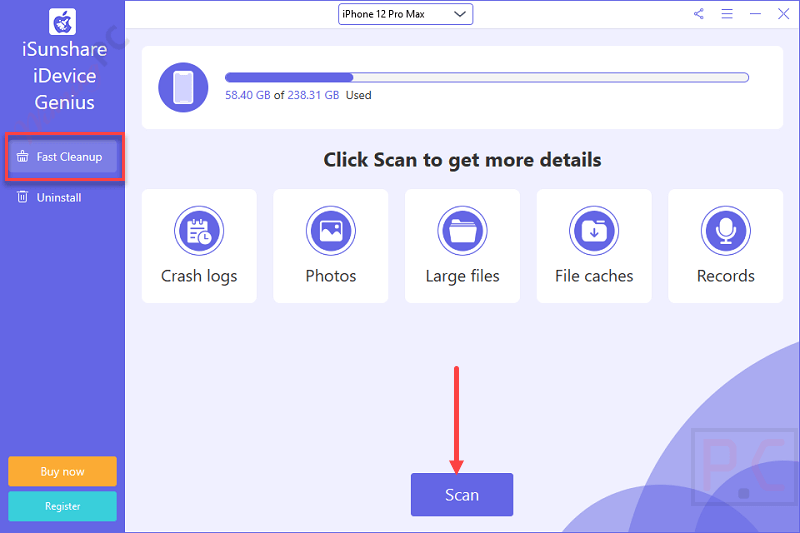Click the 'Crash logs' label
The height and width of the screenshot is (533, 800).
pyautogui.click(x=199, y=276)
